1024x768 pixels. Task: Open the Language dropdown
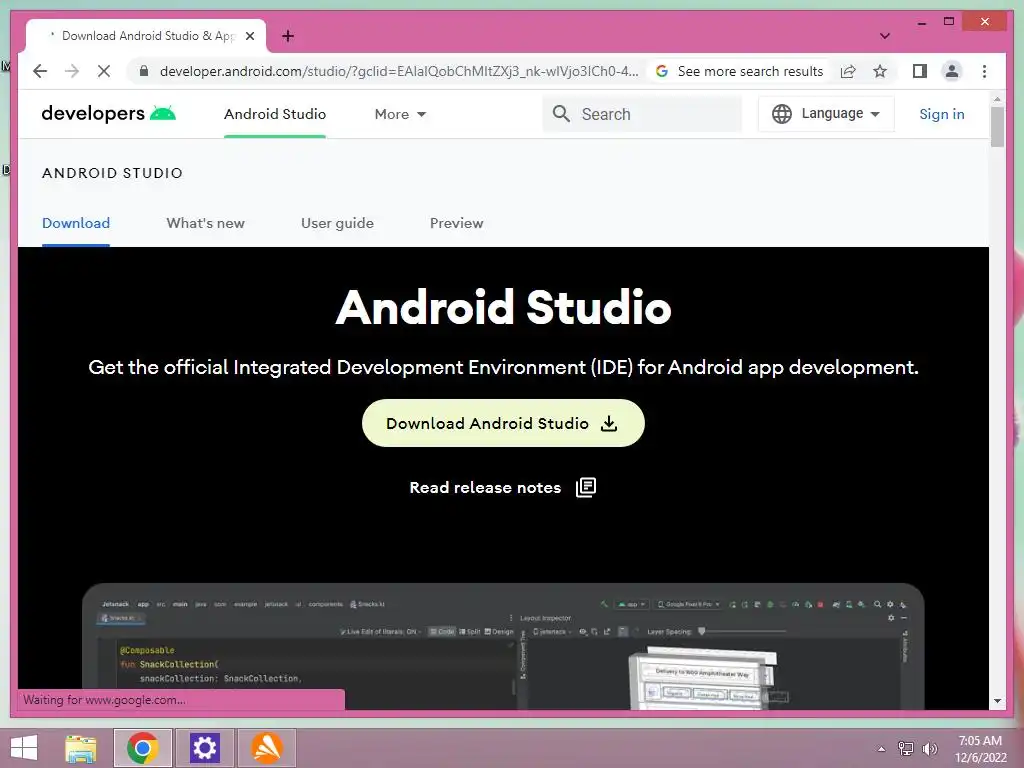(x=826, y=114)
